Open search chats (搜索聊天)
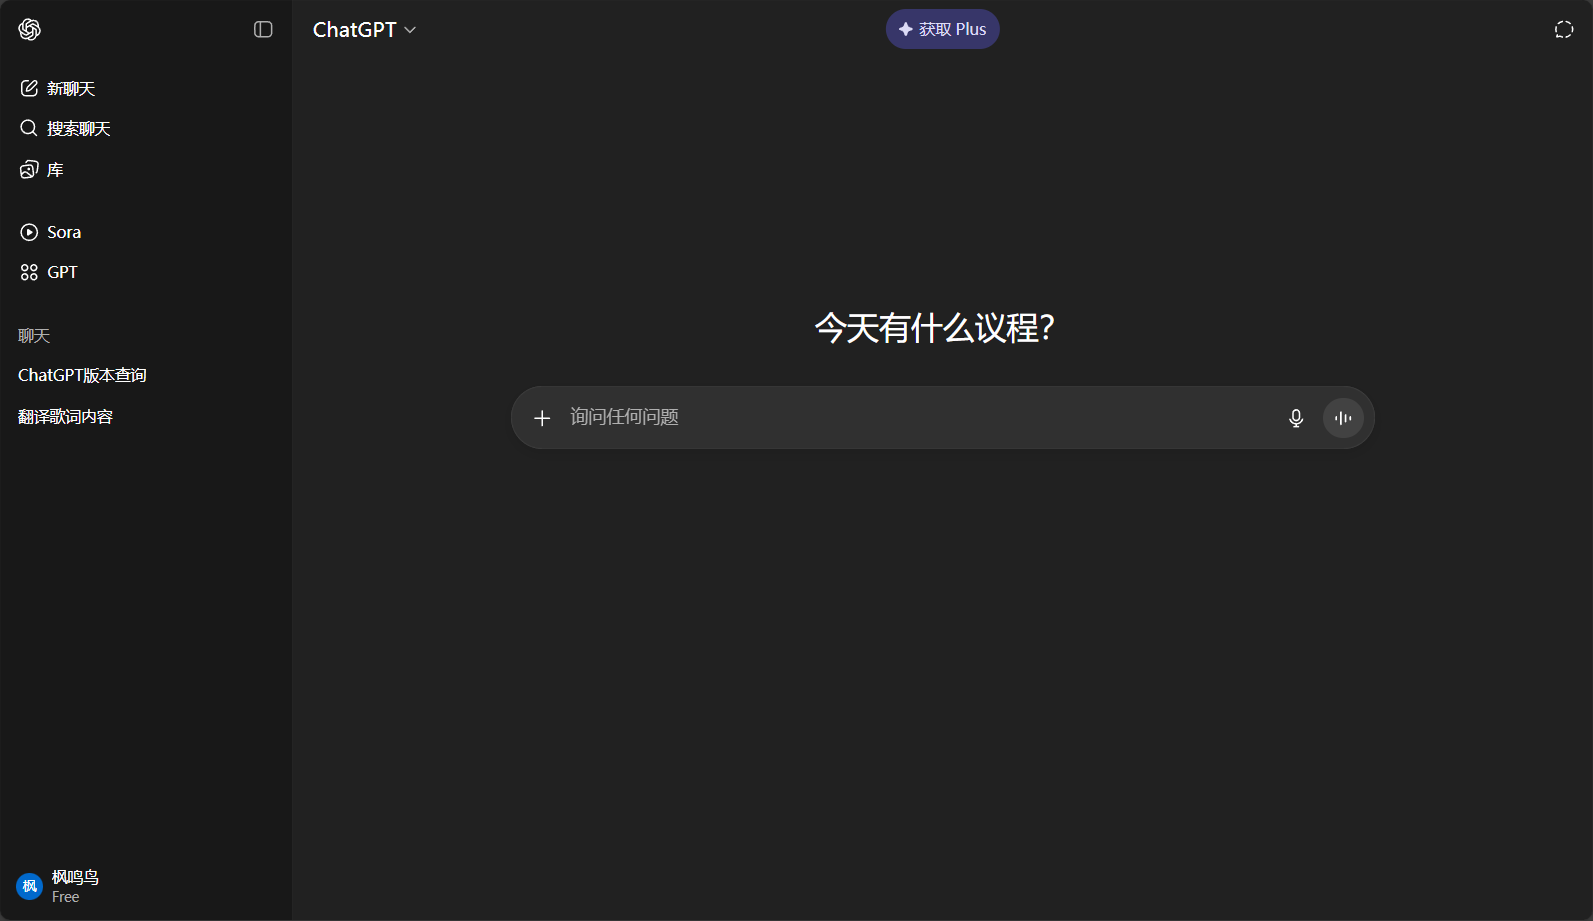This screenshot has width=1593, height=921. pos(146,129)
